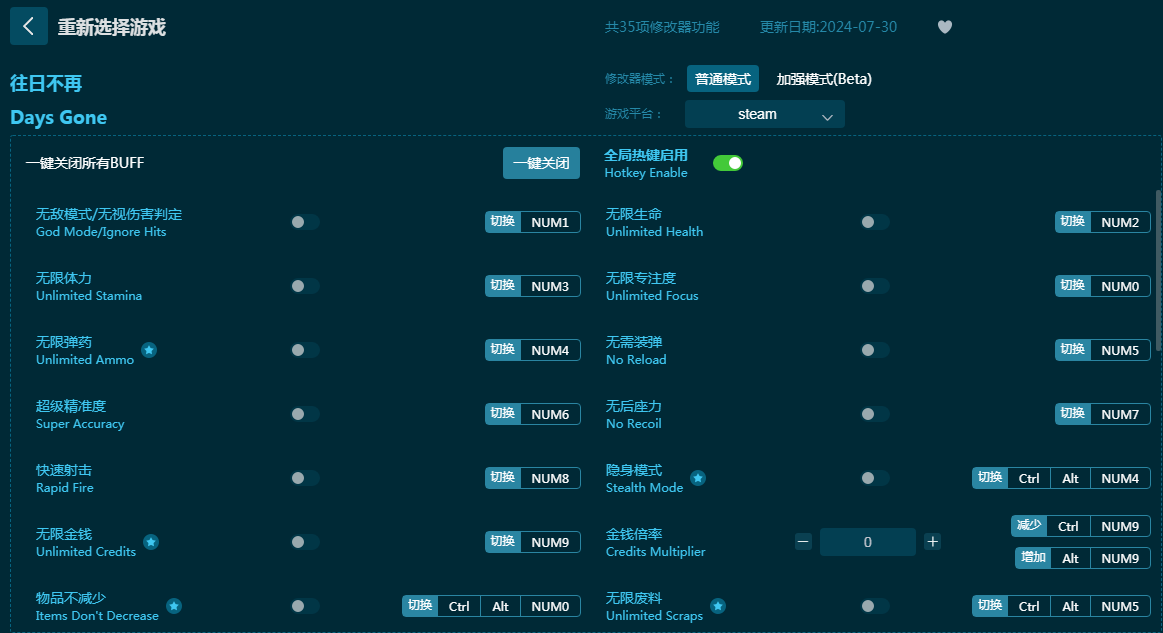This screenshot has height=633, width=1163.
Task: Click the back arrow icon
Action: 29,27
